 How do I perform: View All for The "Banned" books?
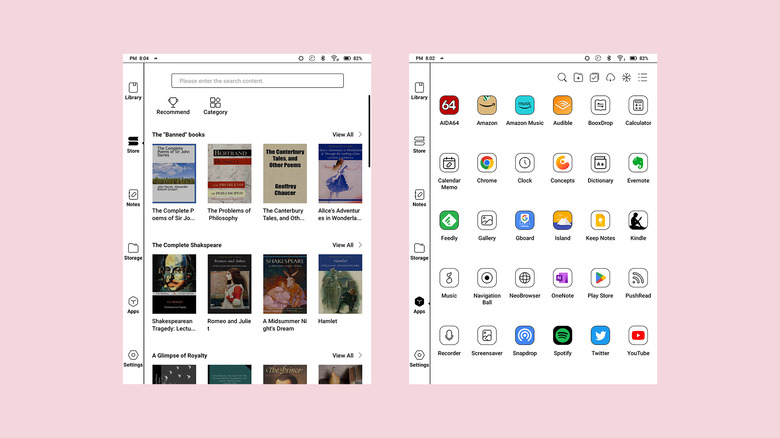coord(347,135)
